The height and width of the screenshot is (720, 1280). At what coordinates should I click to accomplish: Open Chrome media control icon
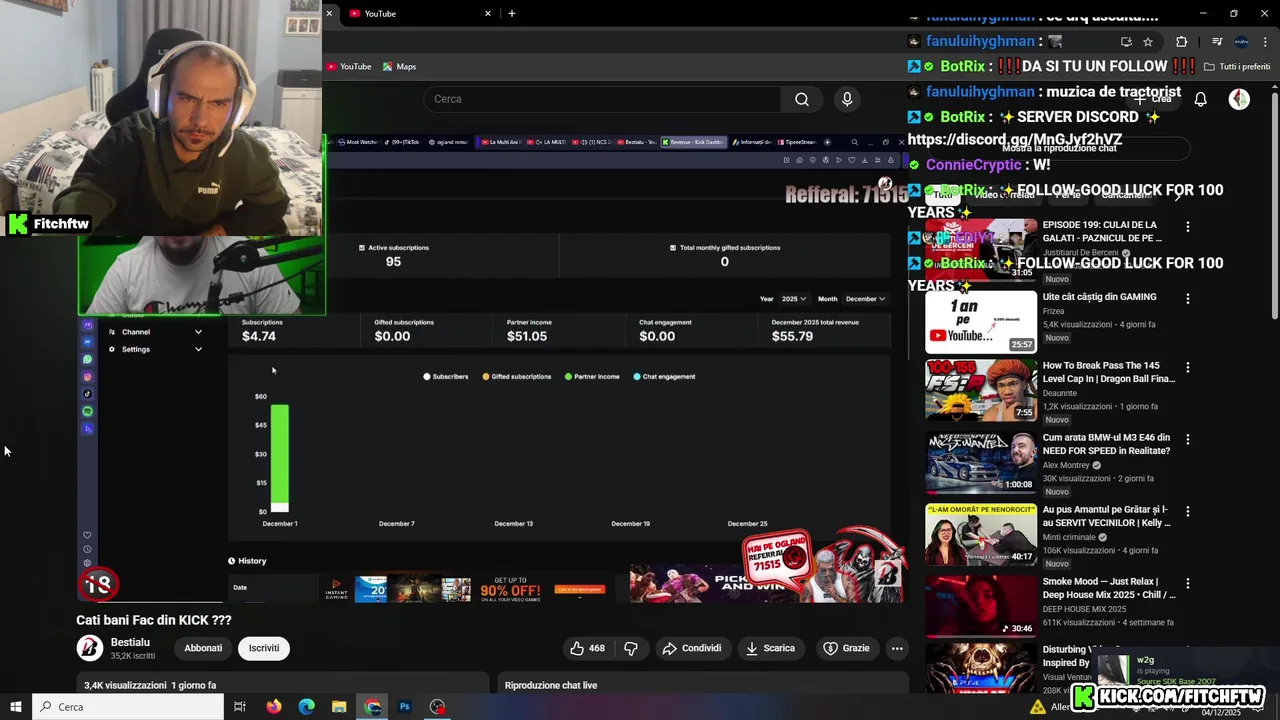1217,42
